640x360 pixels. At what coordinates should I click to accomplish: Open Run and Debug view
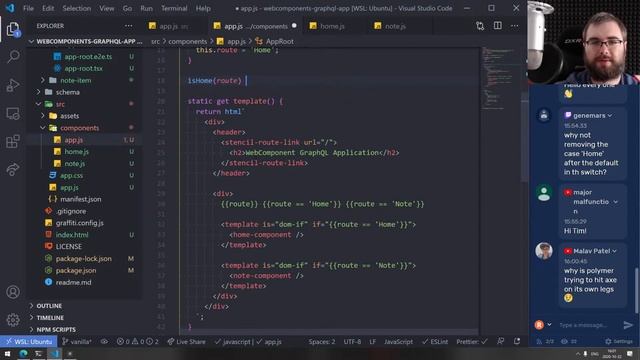click(x=13, y=85)
